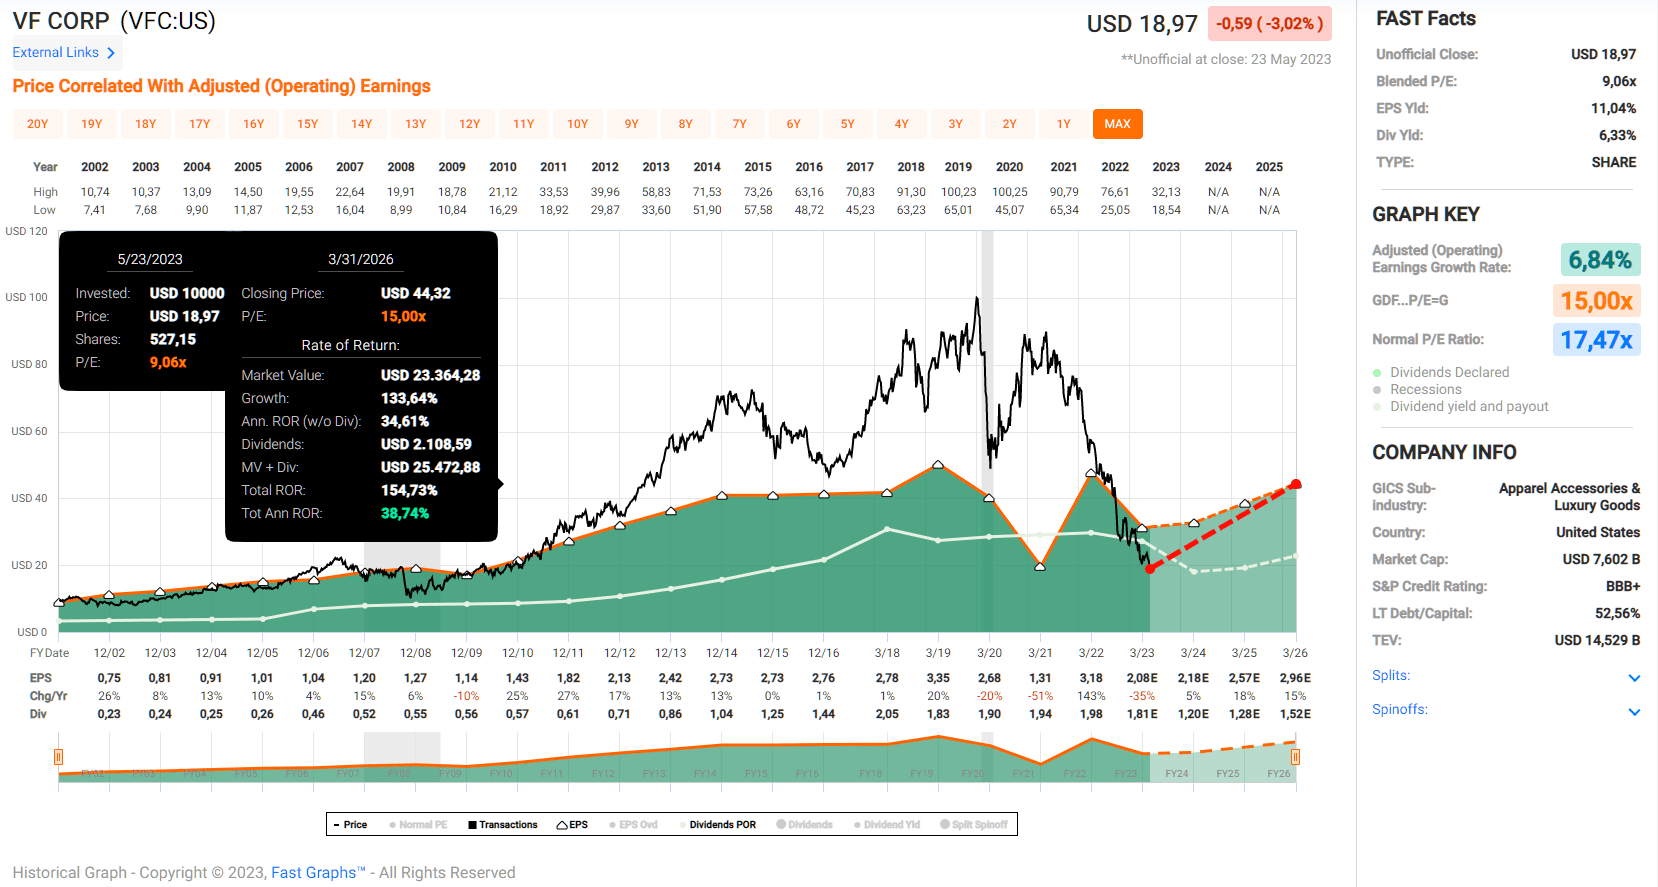Set chart to 4Y range

pos(902,124)
